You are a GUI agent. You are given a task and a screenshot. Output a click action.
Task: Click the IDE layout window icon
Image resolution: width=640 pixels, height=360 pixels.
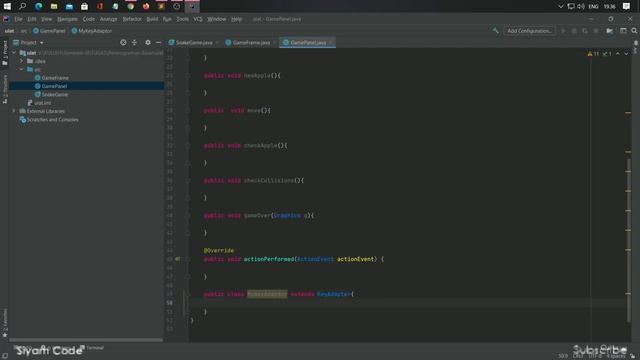pos(623,31)
